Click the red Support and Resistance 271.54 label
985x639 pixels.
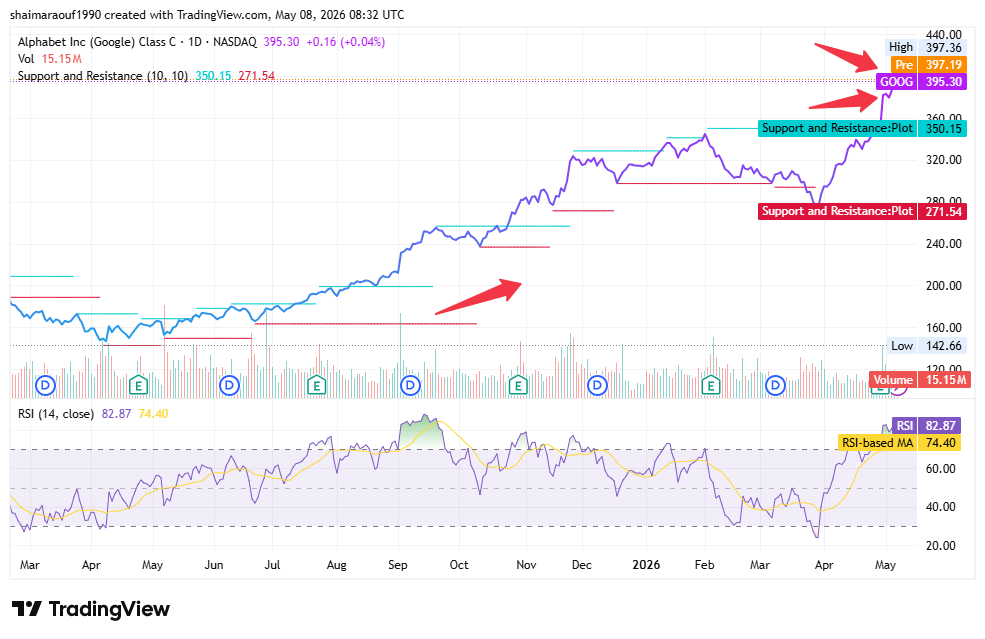click(862, 211)
